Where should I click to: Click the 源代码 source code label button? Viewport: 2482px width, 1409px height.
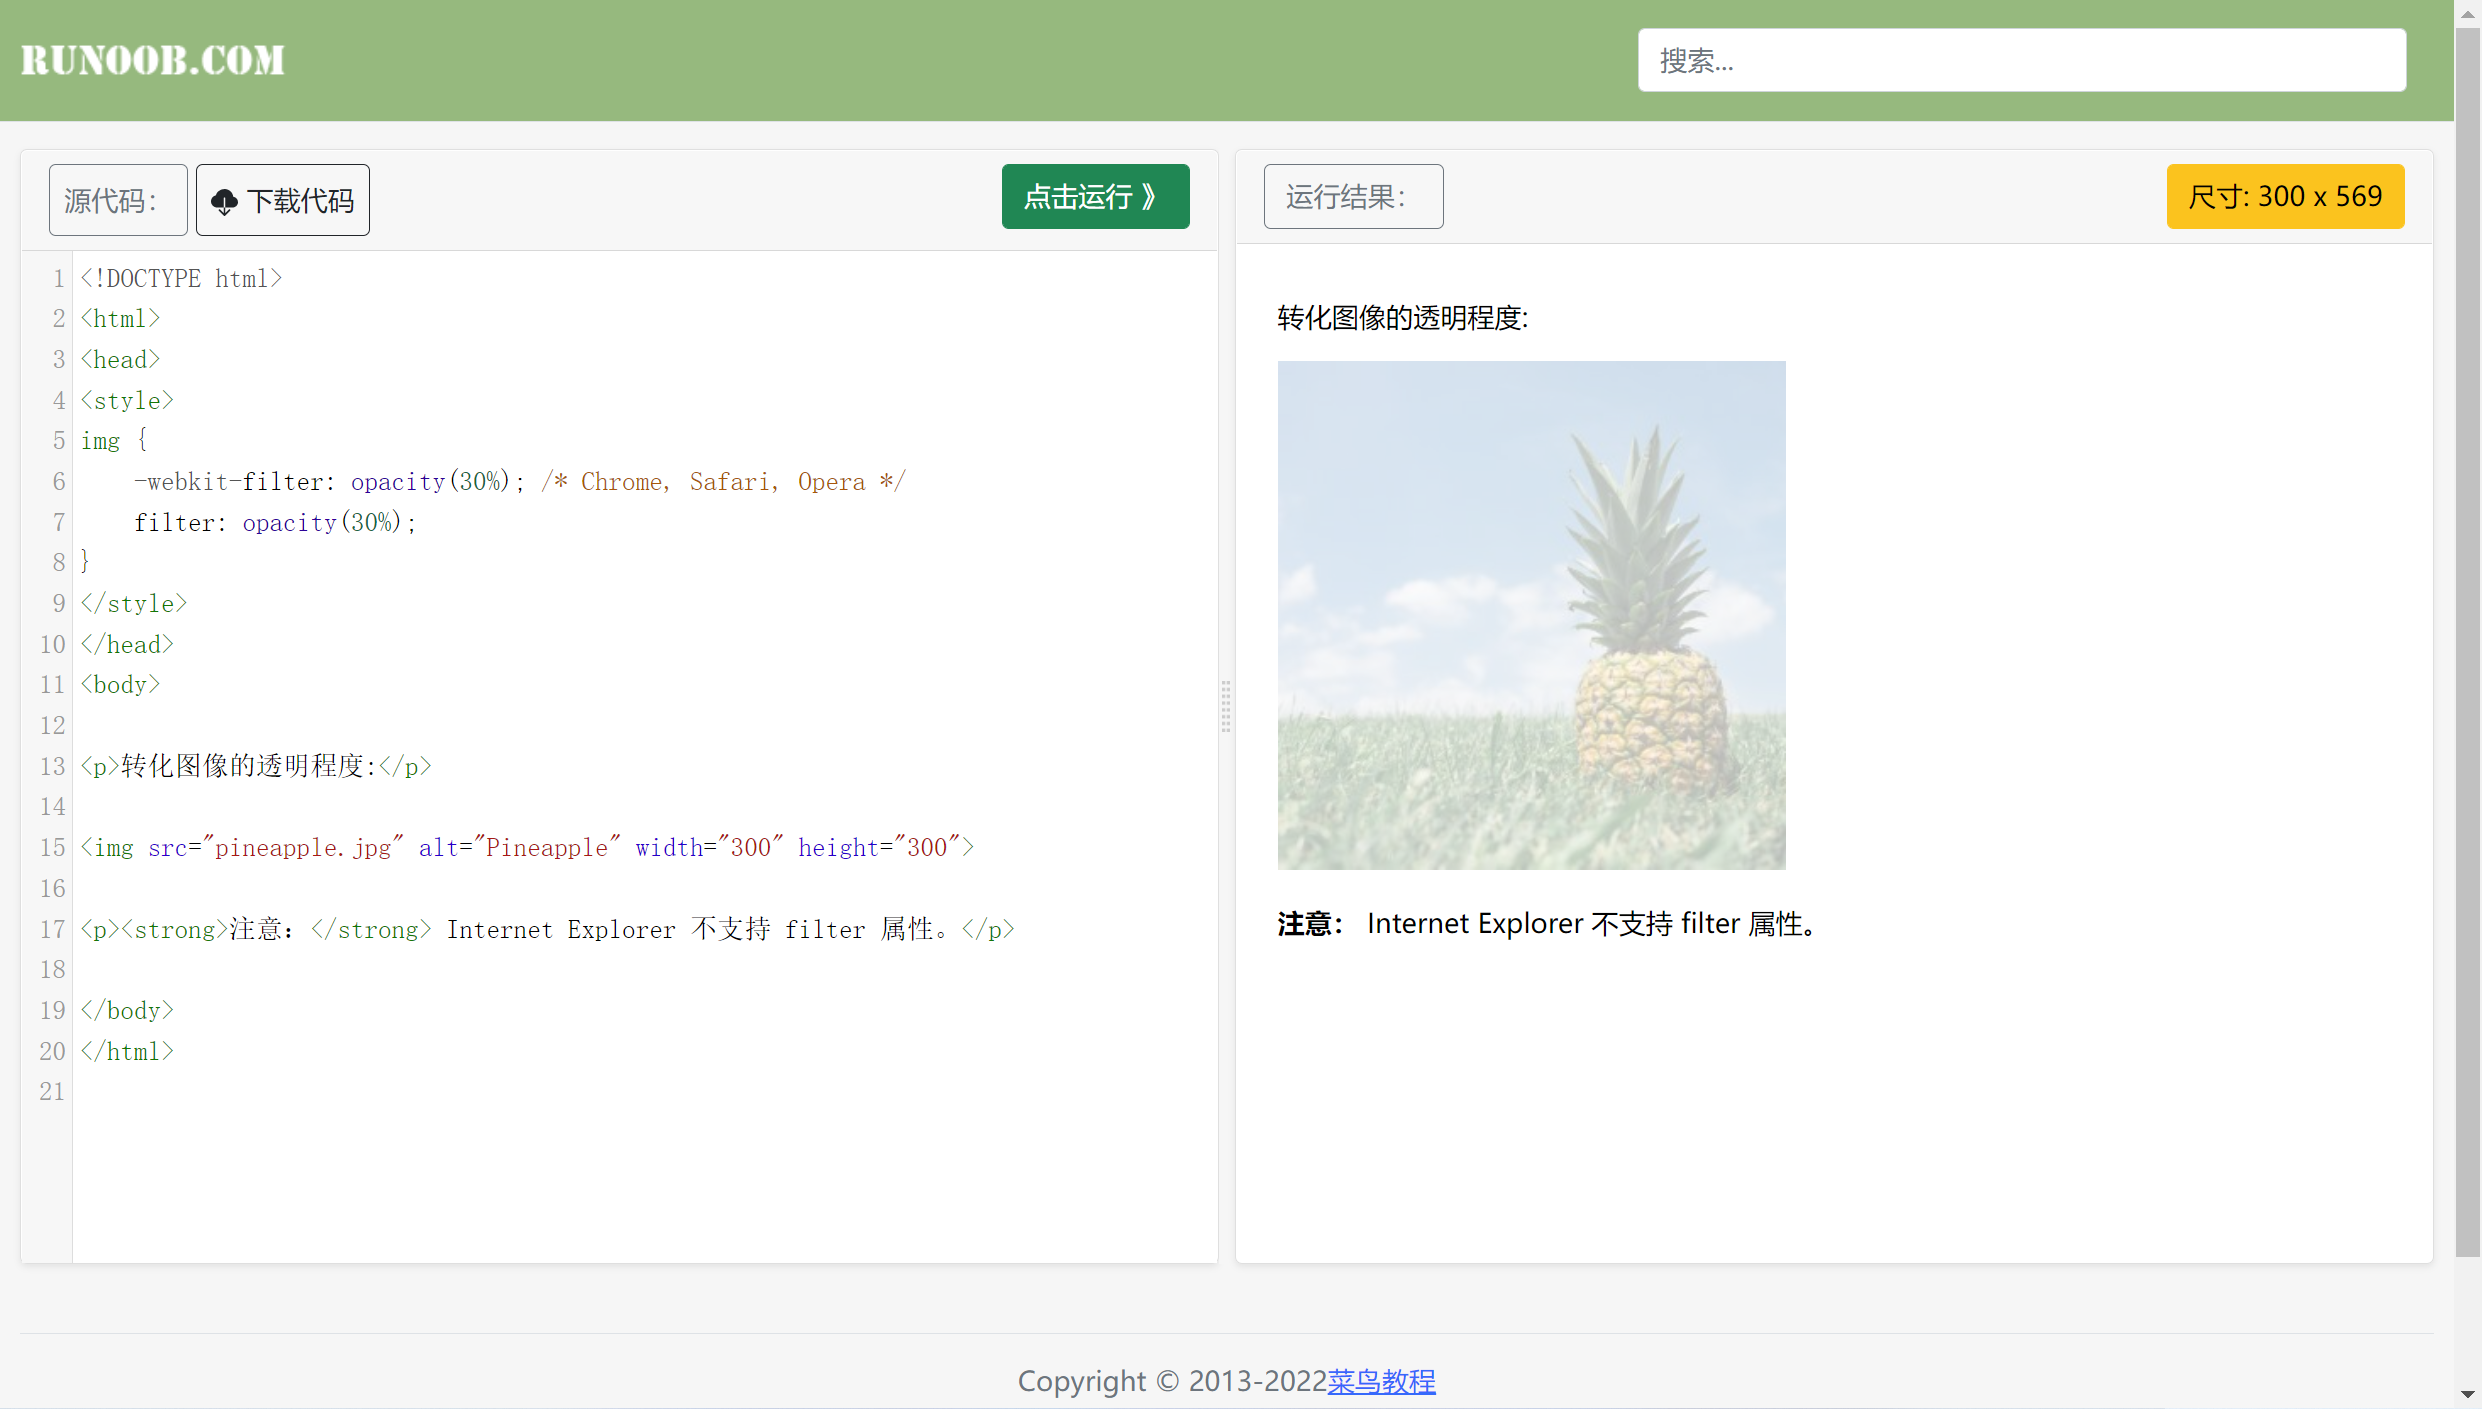pyautogui.click(x=117, y=200)
